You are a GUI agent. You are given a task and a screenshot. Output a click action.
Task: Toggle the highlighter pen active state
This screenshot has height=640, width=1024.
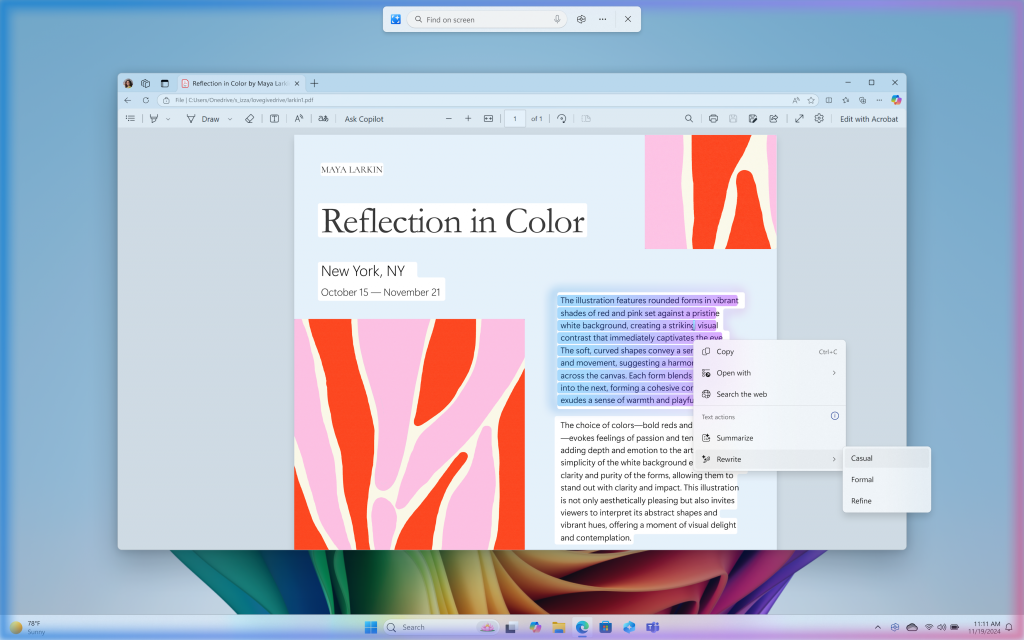[155, 118]
